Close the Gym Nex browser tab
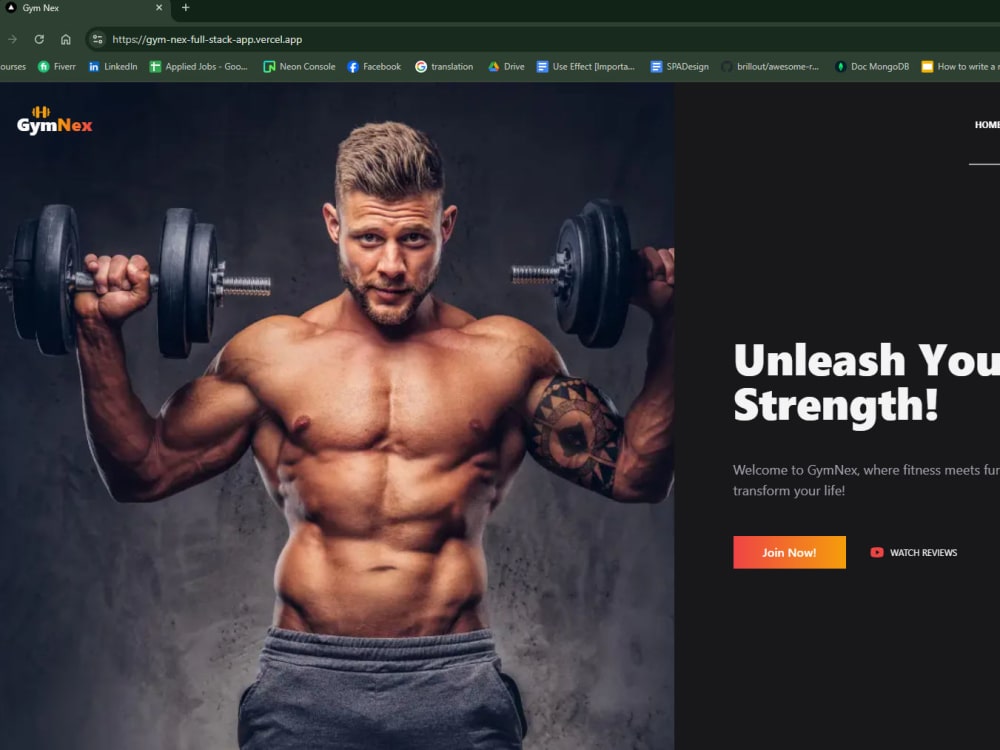This screenshot has height=750, width=1000. [159, 8]
